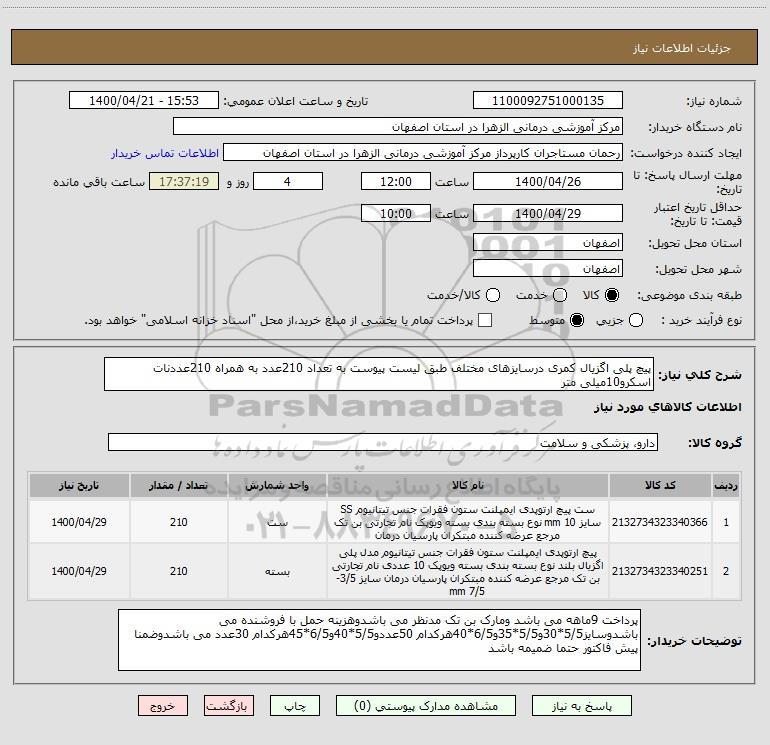770x745 pixels.
Task: Click the days remaining field showing 4
Action: (288, 182)
